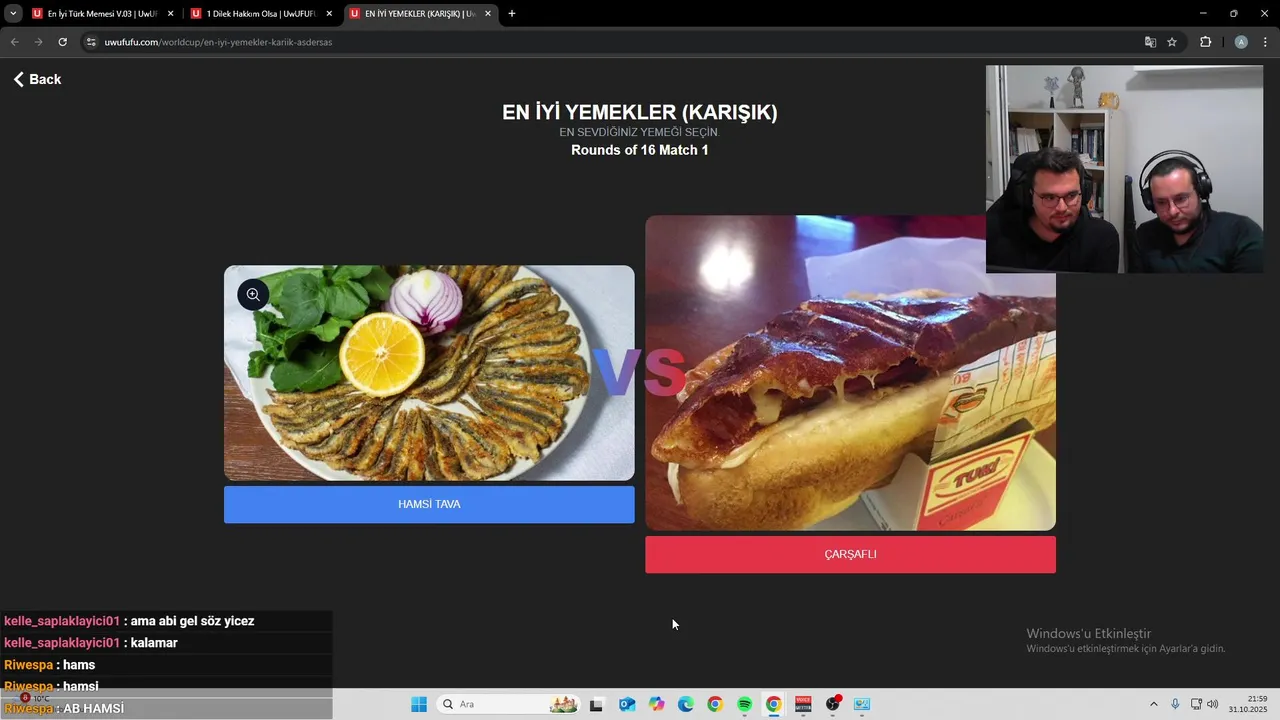This screenshot has width=1280, height=720.
Task: Open the last taskbar picture app
Action: 862,704
